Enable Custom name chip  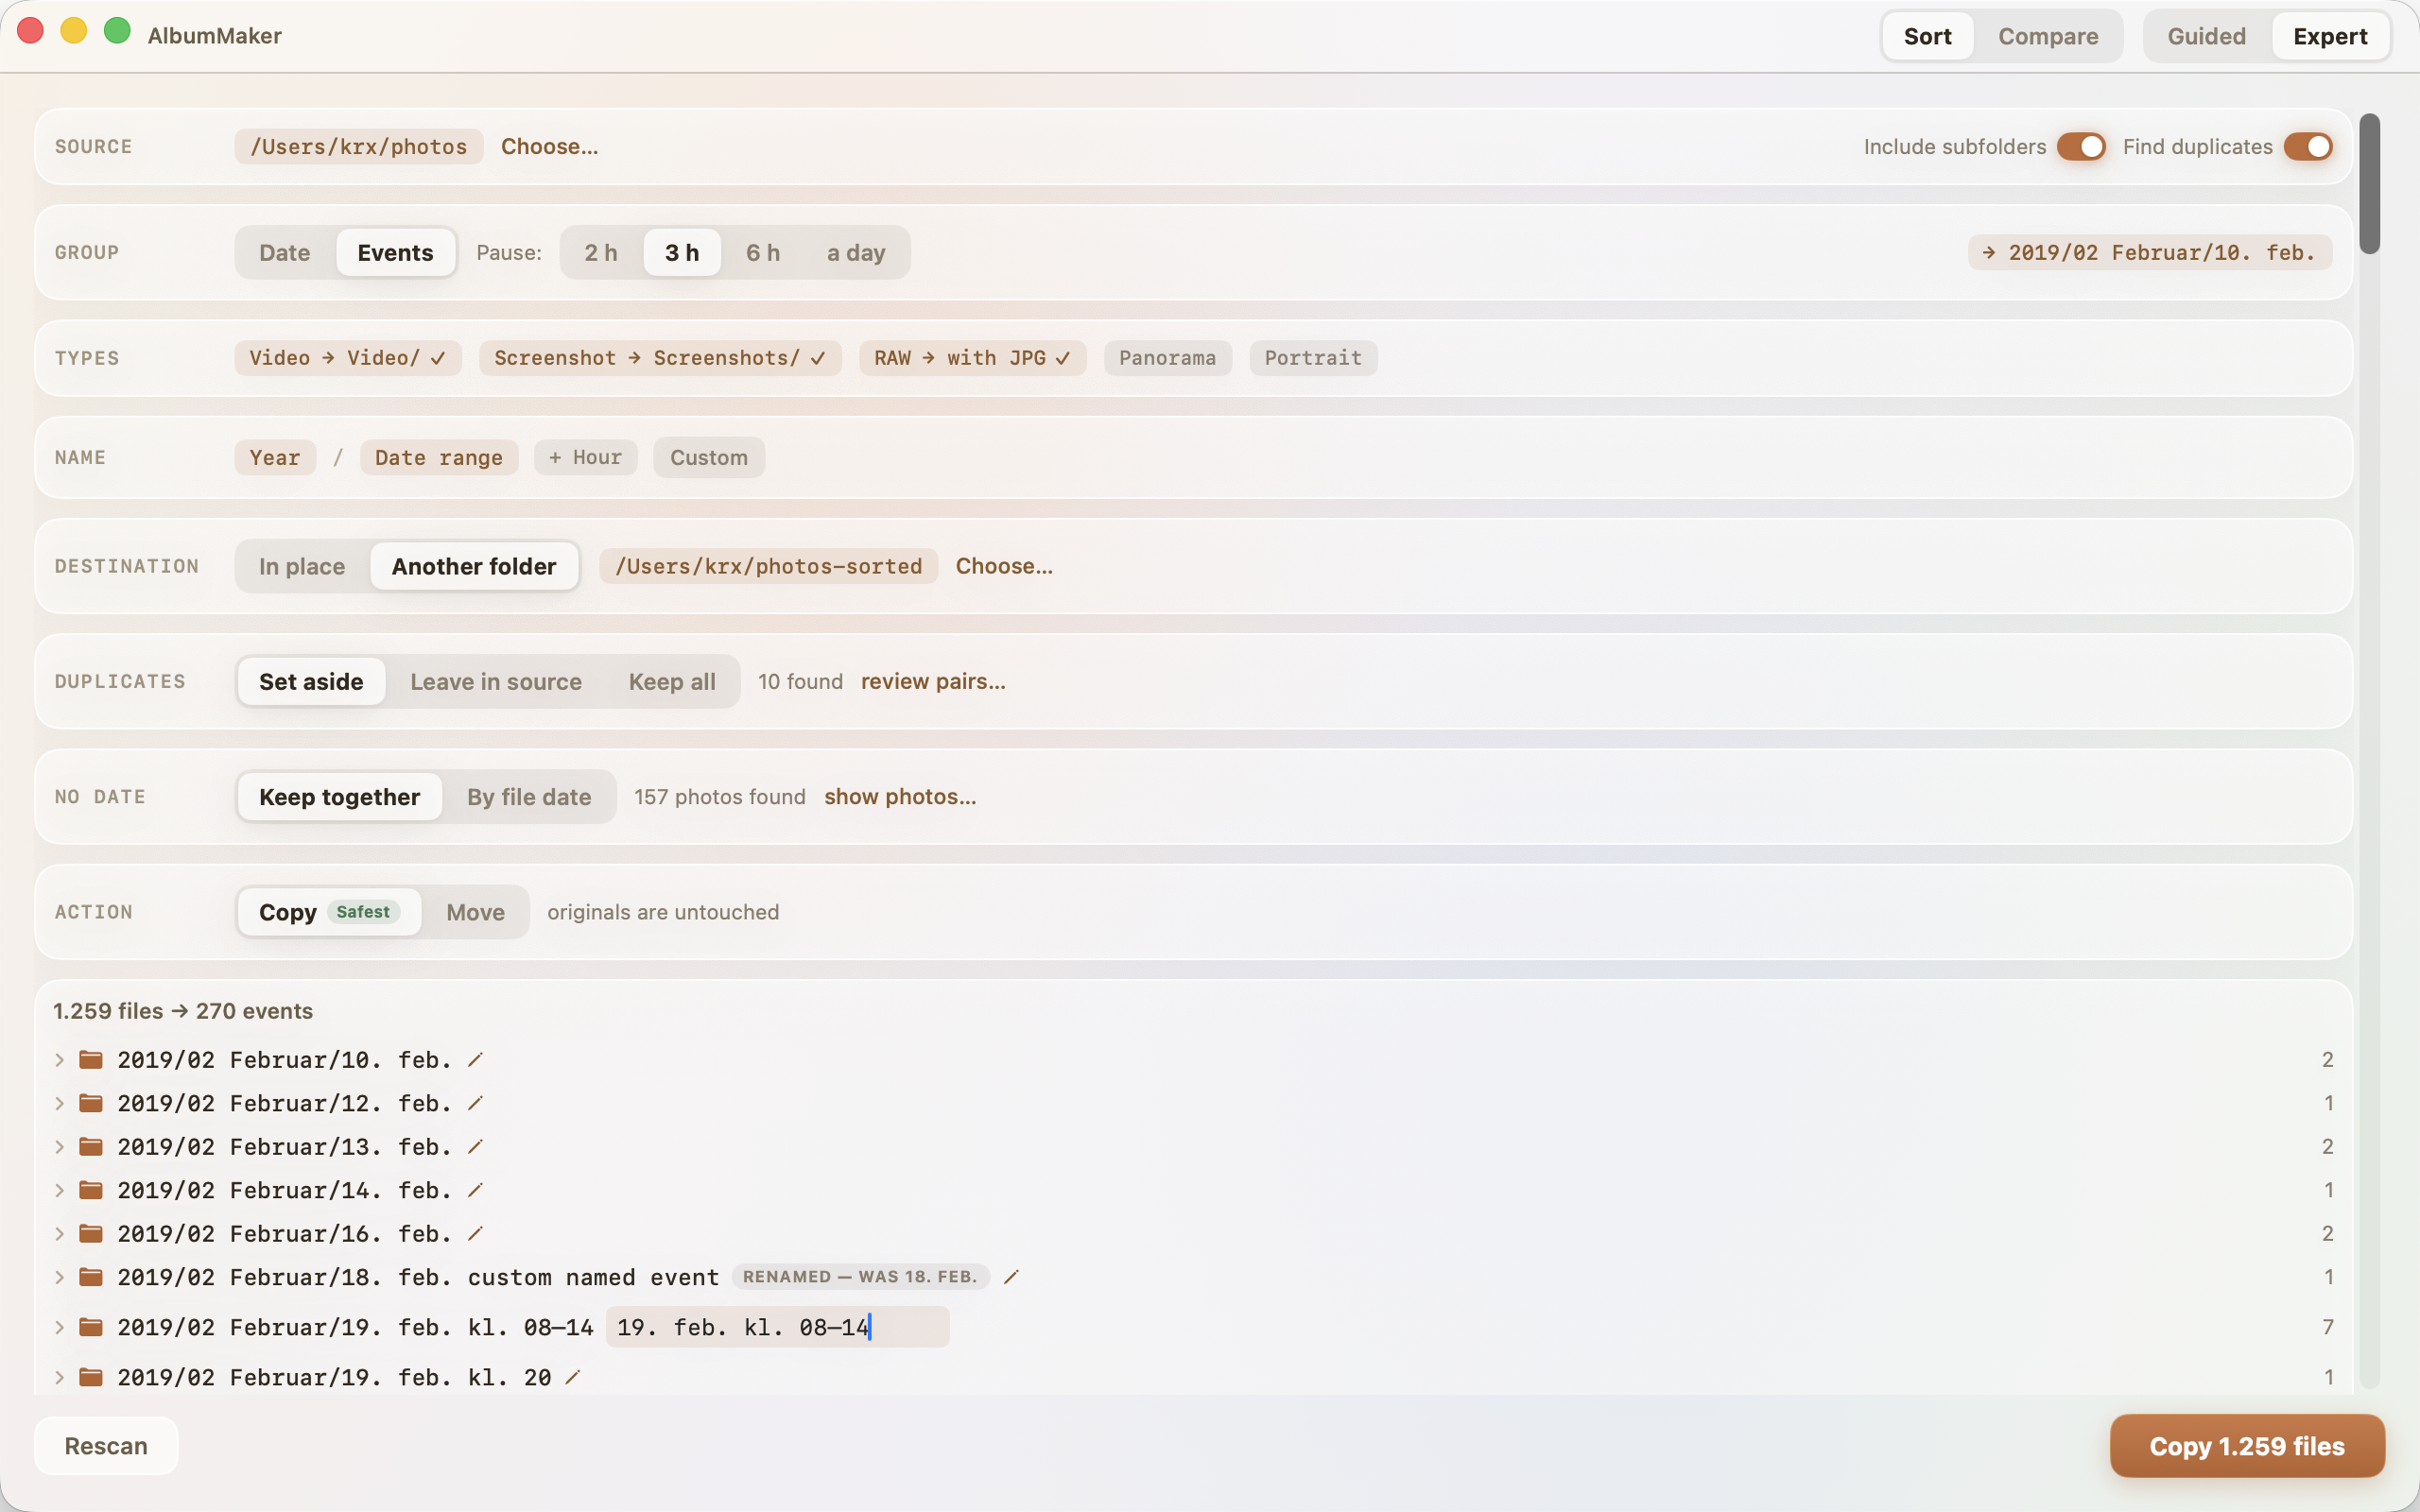click(x=709, y=457)
